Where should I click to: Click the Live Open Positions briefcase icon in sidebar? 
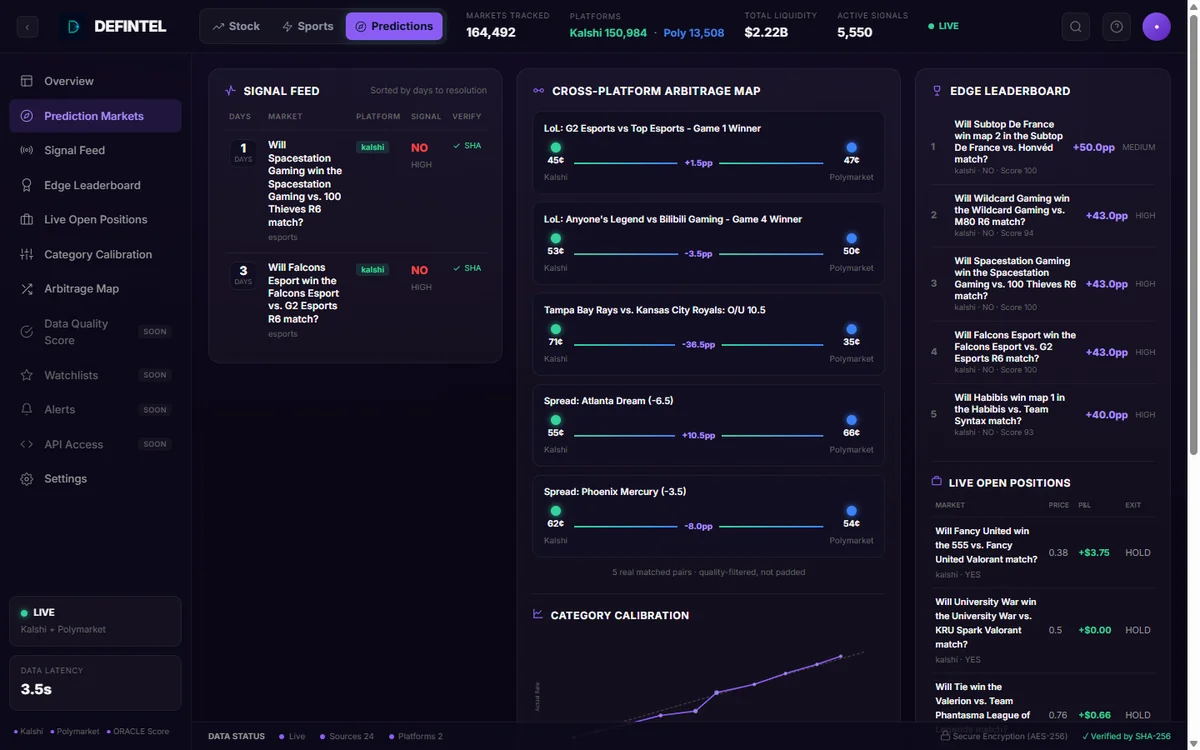pyautogui.click(x=27, y=219)
